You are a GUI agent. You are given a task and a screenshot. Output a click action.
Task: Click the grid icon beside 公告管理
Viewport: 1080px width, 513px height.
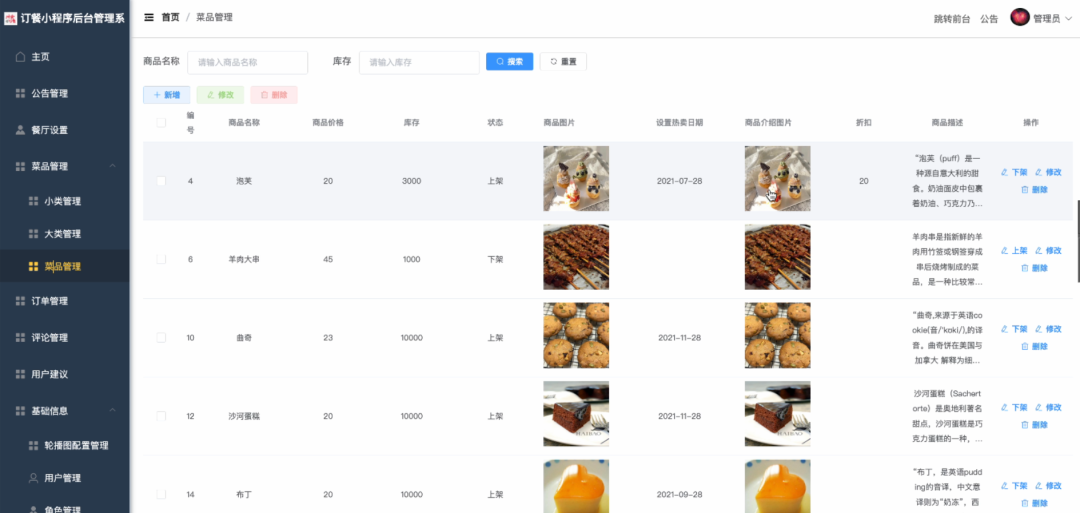pos(21,93)
